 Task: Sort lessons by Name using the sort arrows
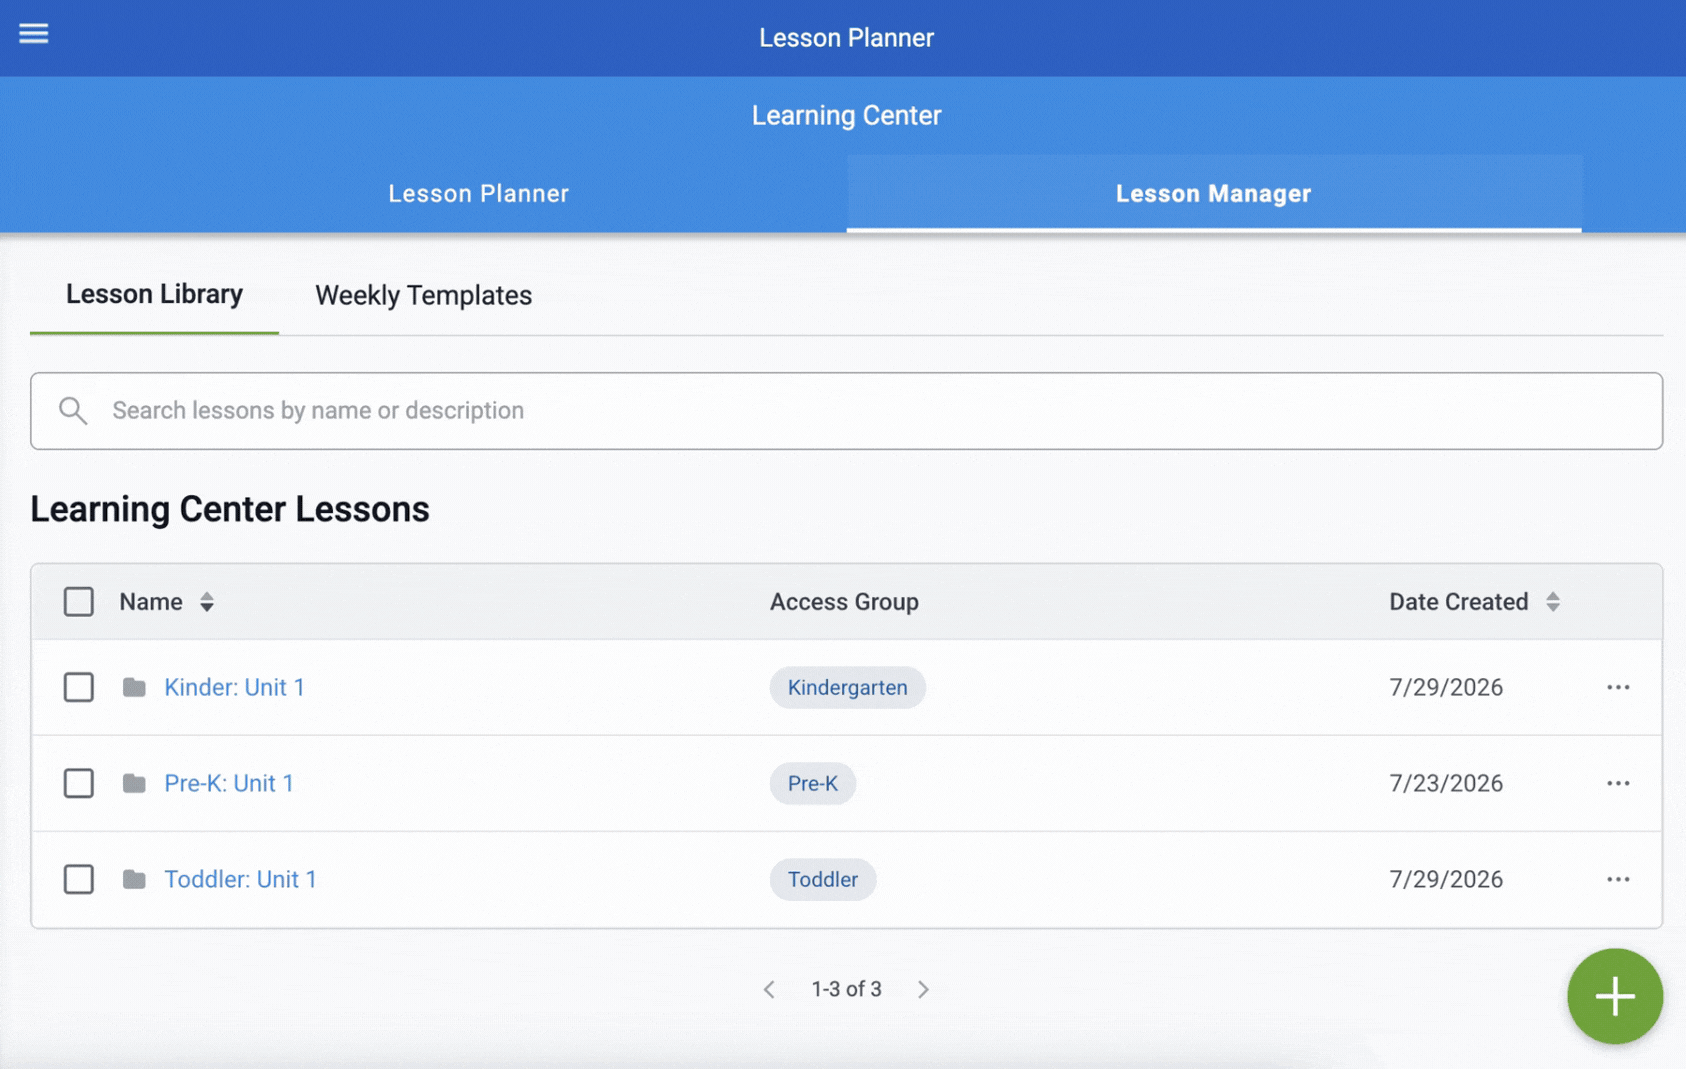click(207, 602)
